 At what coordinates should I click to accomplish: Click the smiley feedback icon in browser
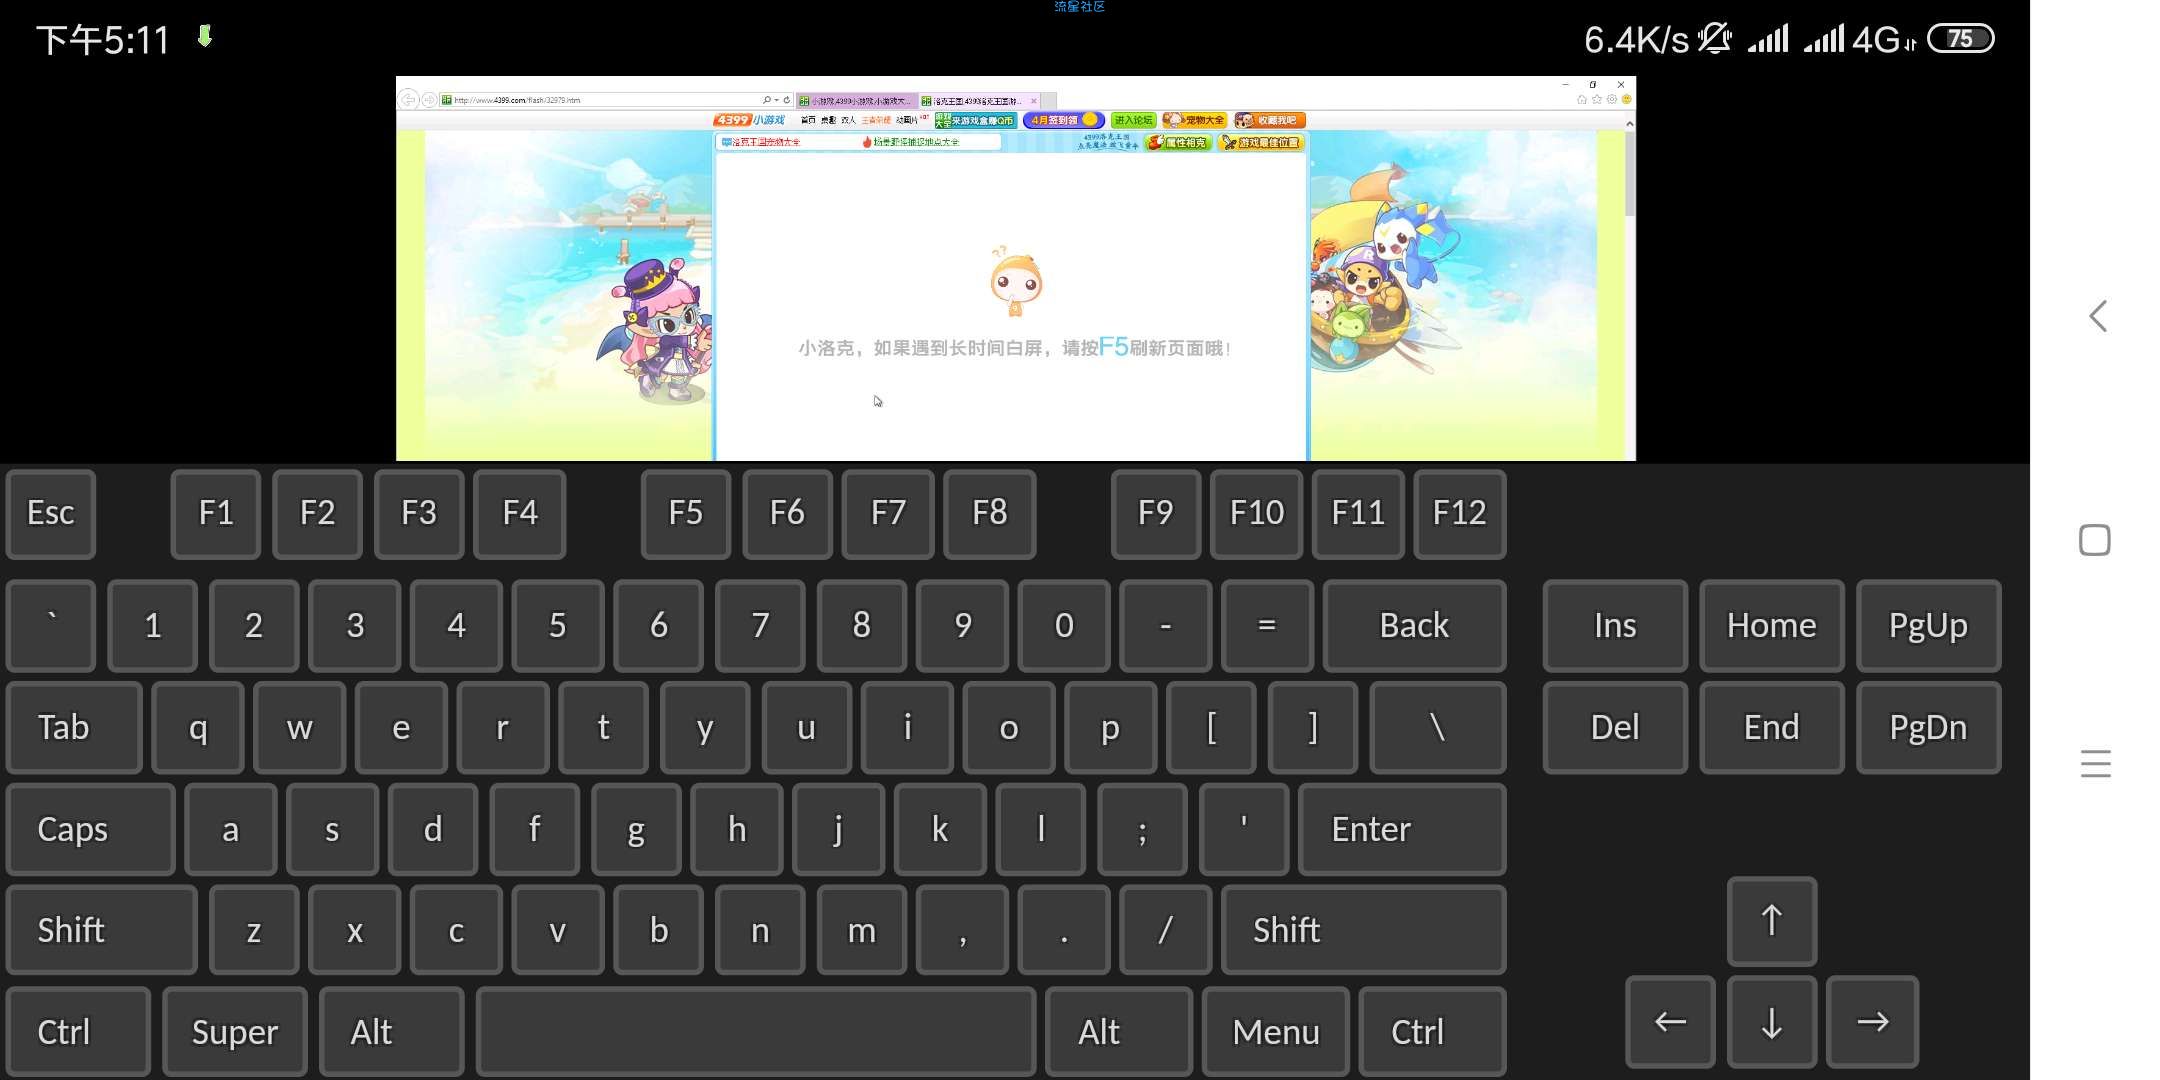pyautogui.click(x=1626, y=99)
